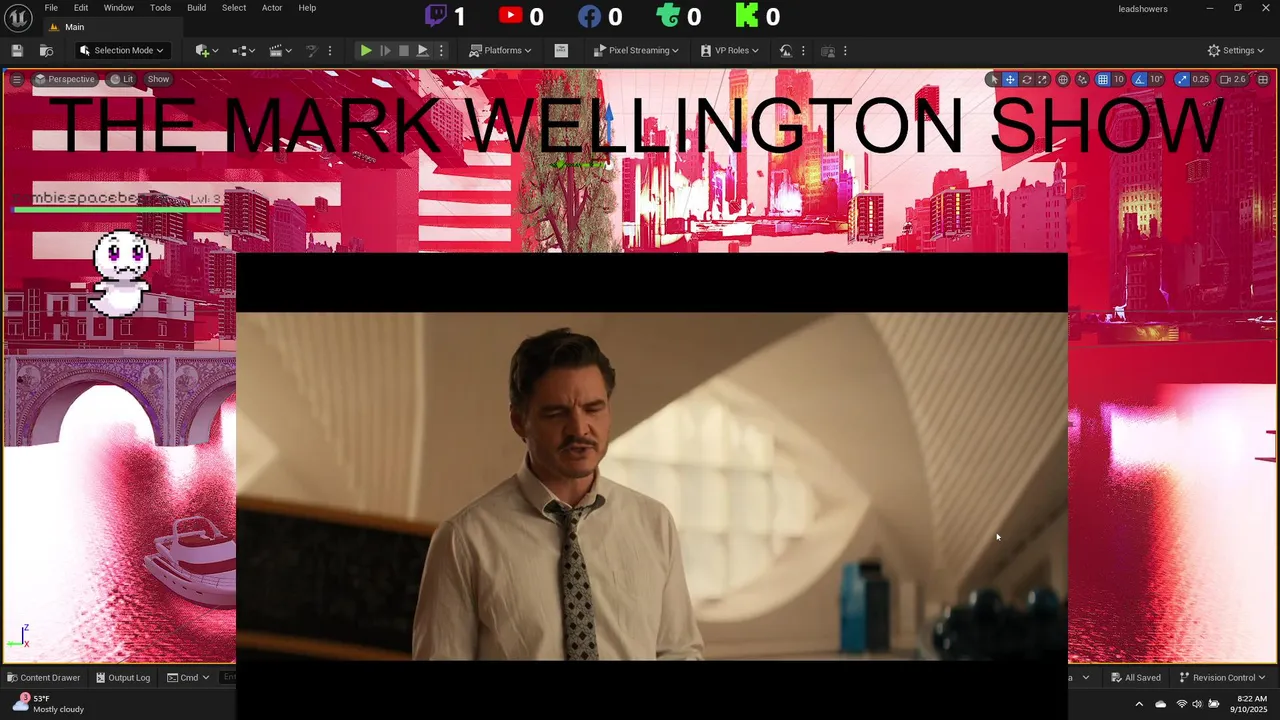Open the Wi-Fi network tray icon
This screenshot has height=720, width=1280.
1181,704
